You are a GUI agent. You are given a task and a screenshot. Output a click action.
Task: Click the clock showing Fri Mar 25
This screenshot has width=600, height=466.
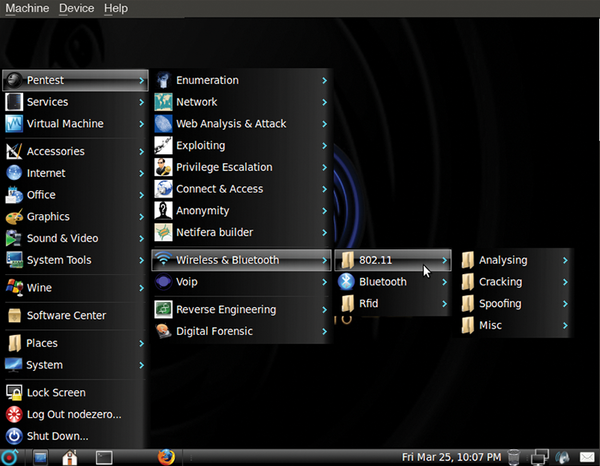451,457
